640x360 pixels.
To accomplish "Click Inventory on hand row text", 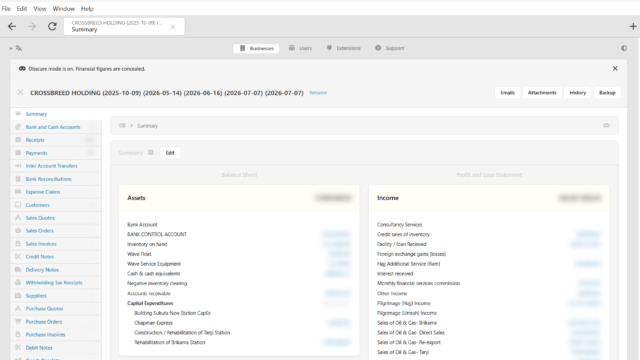I will pos(147,244).
